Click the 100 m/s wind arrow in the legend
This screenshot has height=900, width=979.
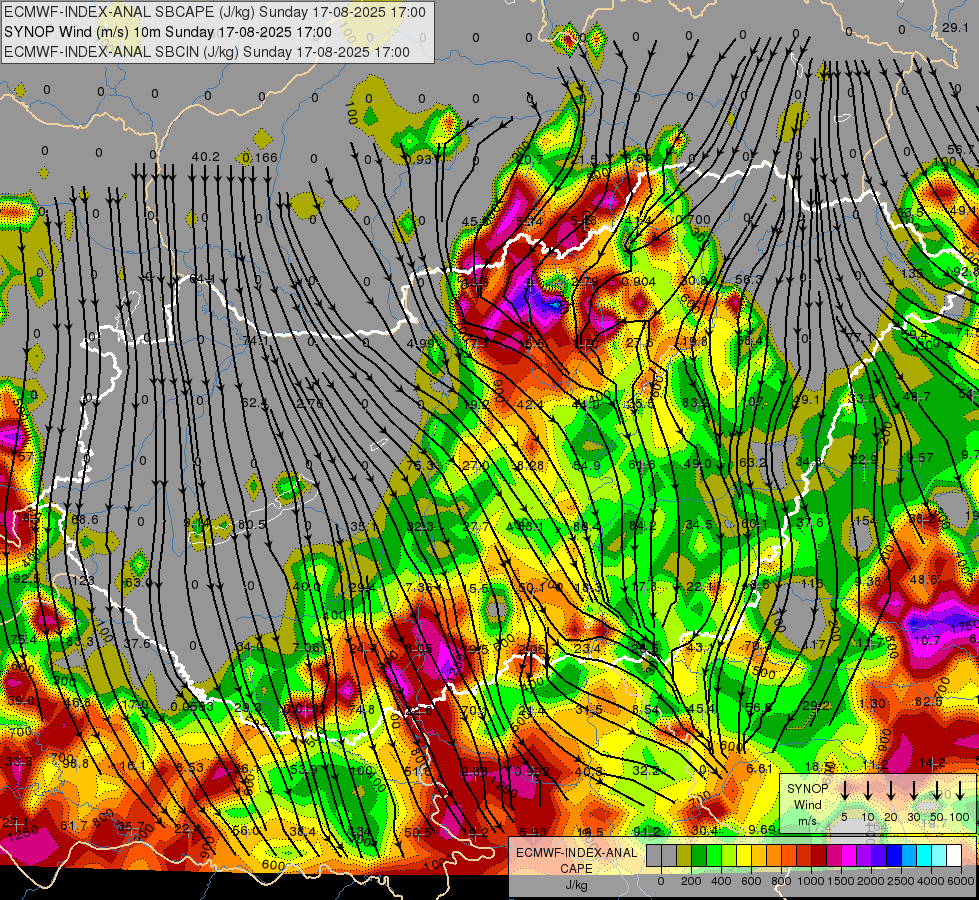pos(960,791)
